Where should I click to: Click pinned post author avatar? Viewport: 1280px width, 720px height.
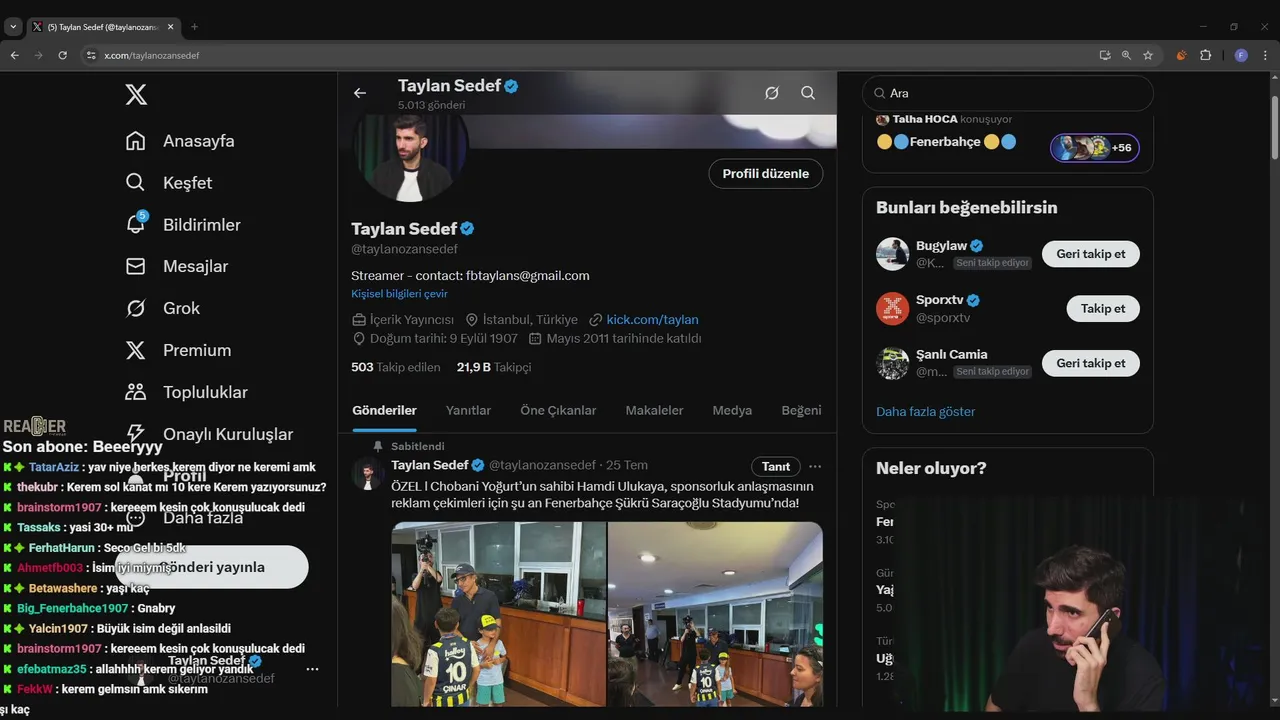point(368,474)
